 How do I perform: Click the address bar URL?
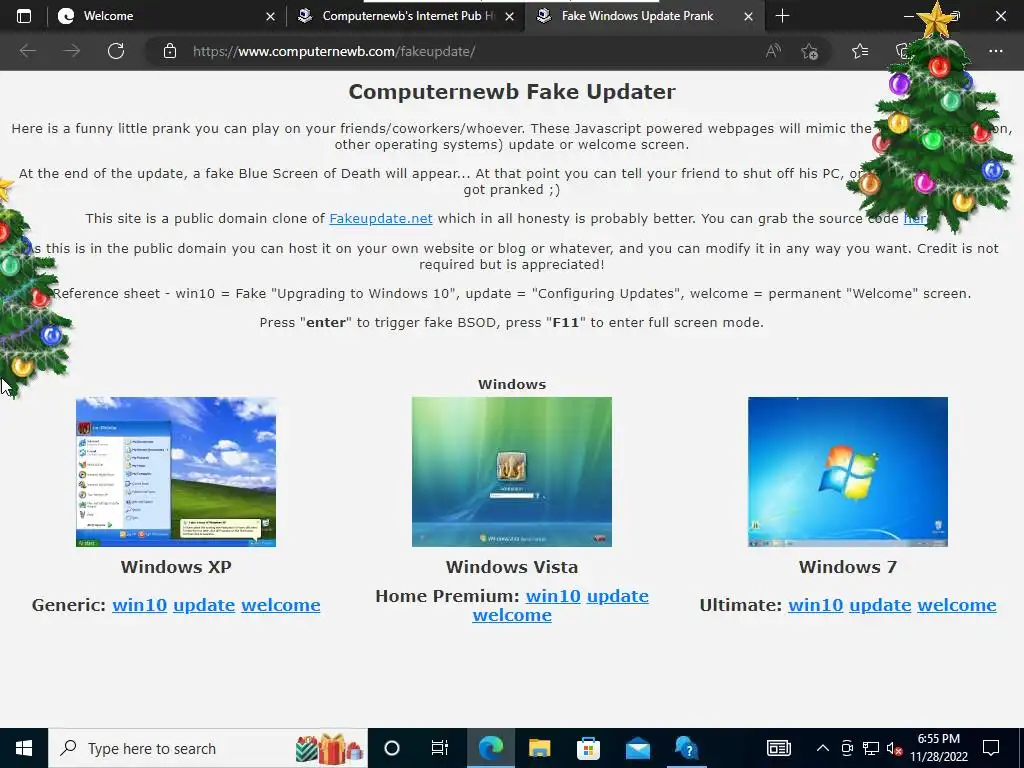tap(334, 51)
